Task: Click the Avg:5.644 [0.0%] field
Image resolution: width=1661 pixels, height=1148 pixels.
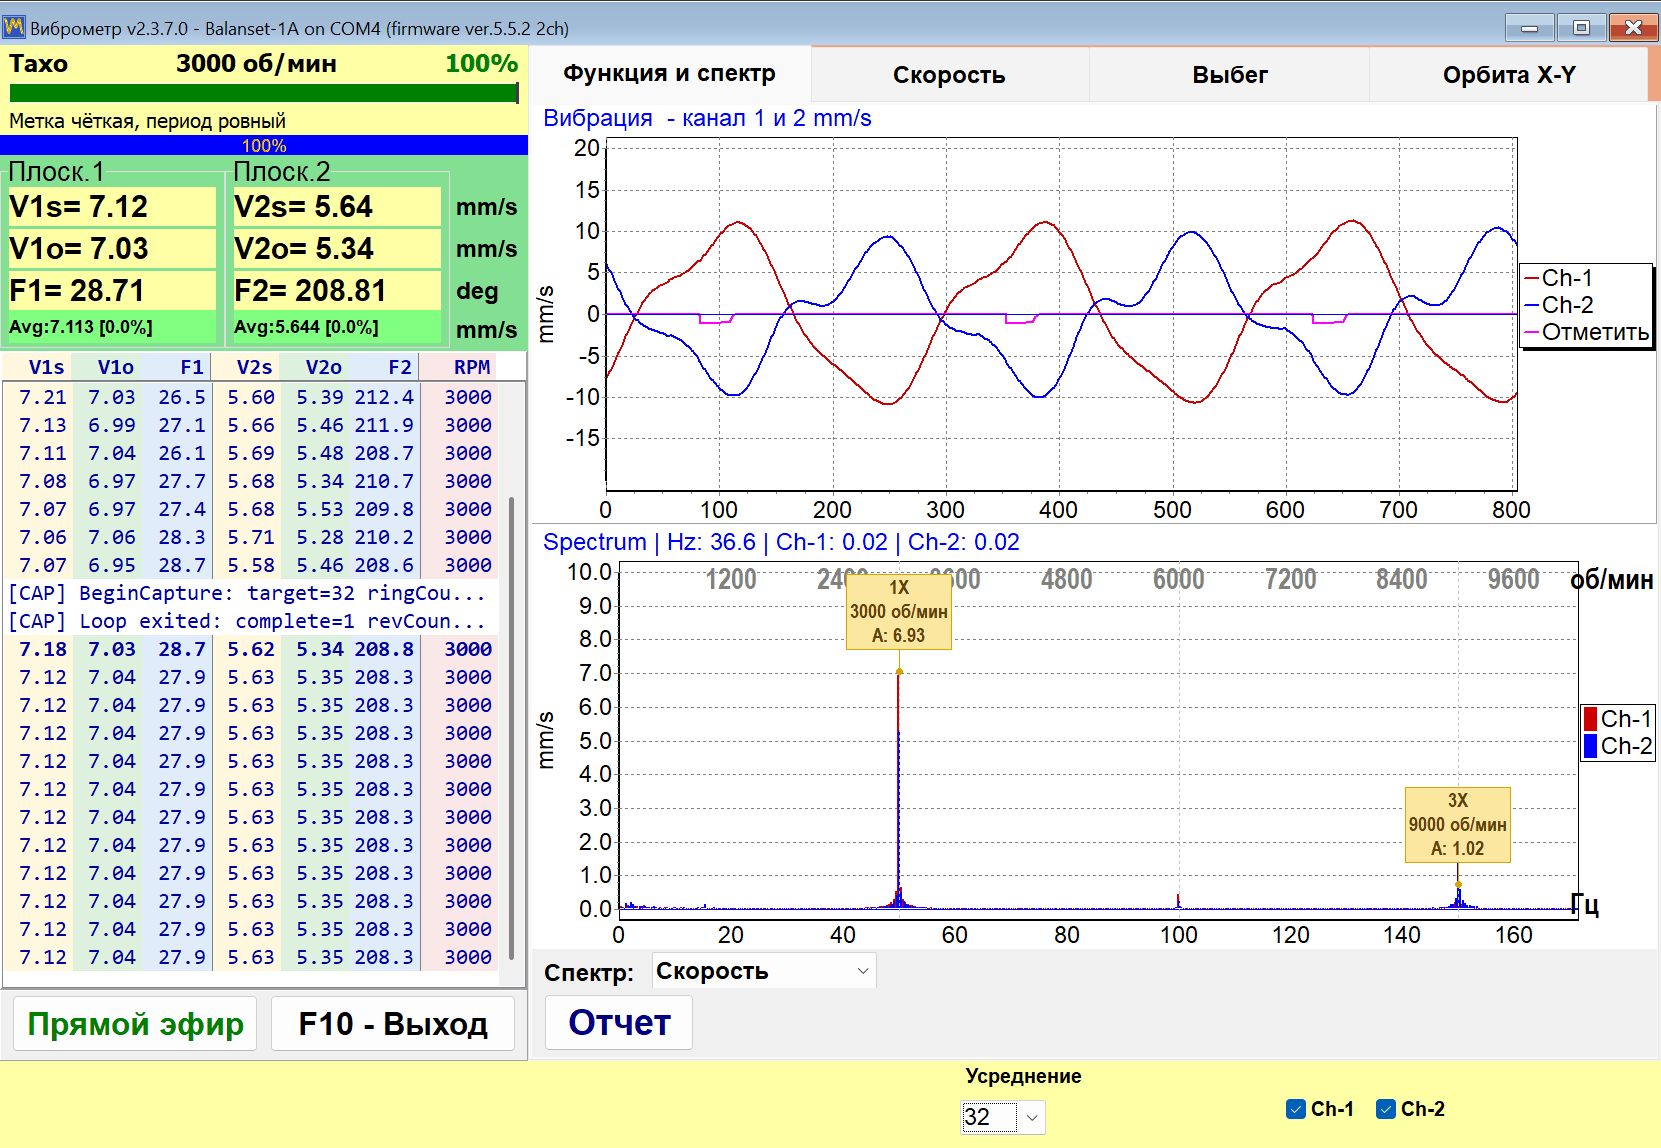Action: pyautogui.click(x=336, y=327)
